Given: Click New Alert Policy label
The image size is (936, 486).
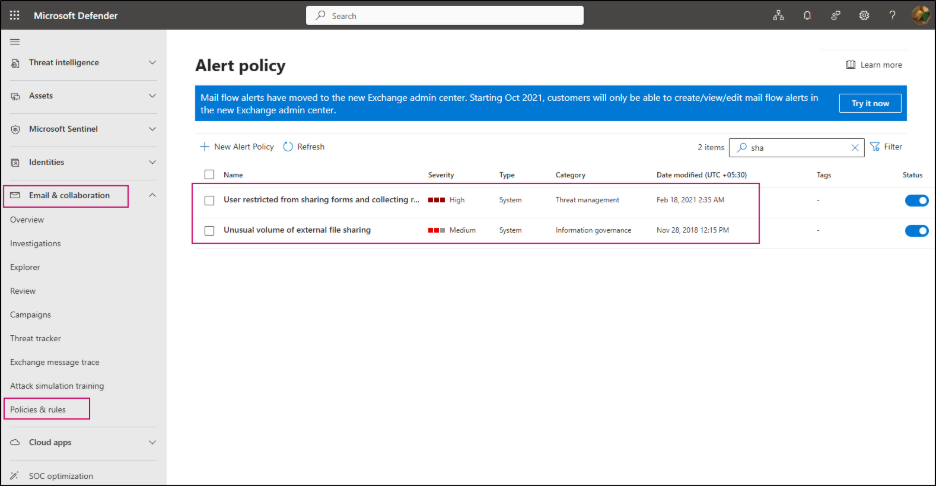Looking at the screenshot, I should (x=244, y=147).
